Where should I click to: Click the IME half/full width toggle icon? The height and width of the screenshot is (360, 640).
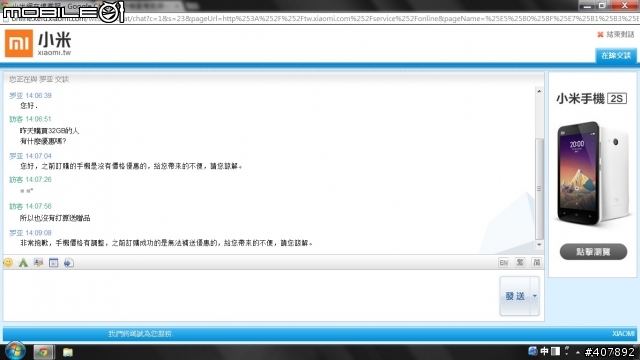coord(556,351)
